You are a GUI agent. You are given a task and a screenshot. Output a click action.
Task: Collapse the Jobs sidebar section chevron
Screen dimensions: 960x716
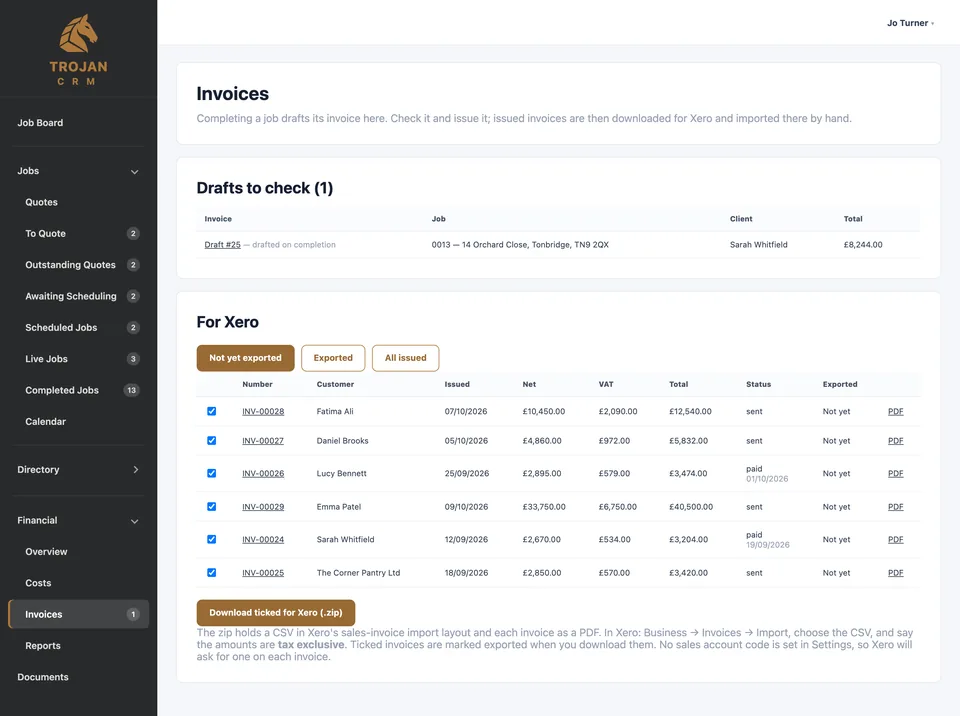coord(135,171)
